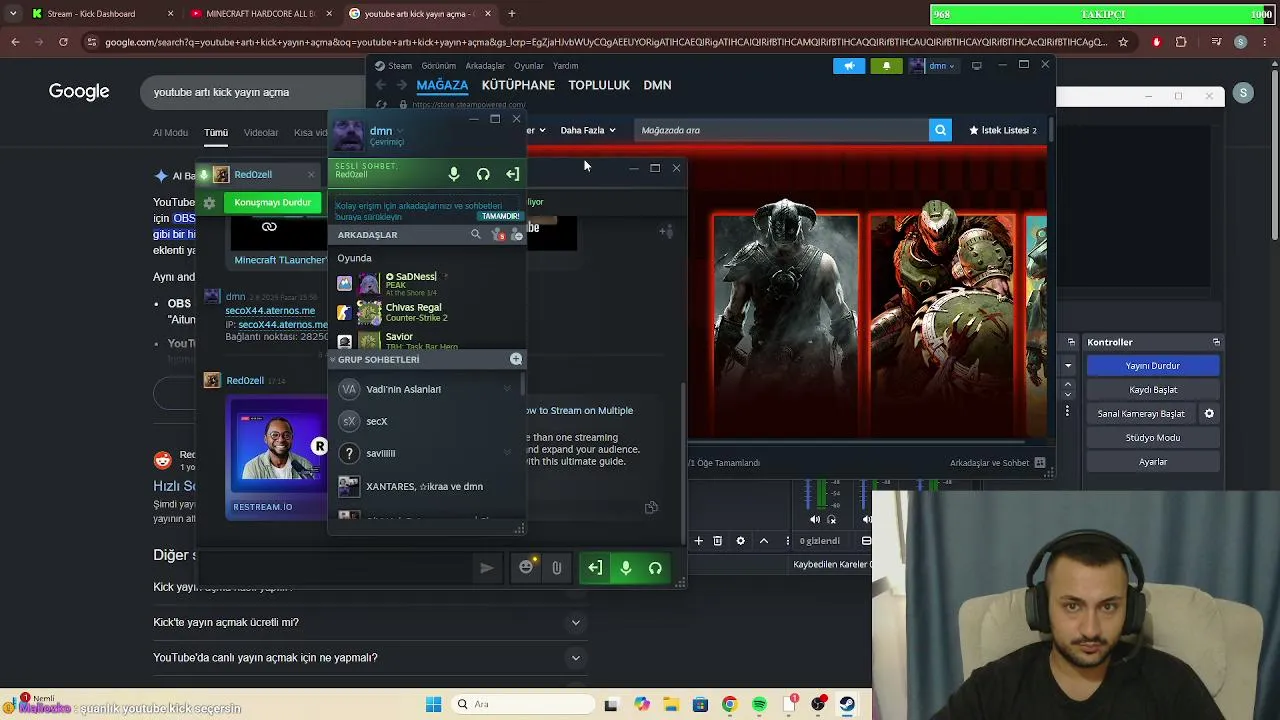Mute microphone in friends list voice bar
Viewport: 1280px width, 720px height.
454,174
